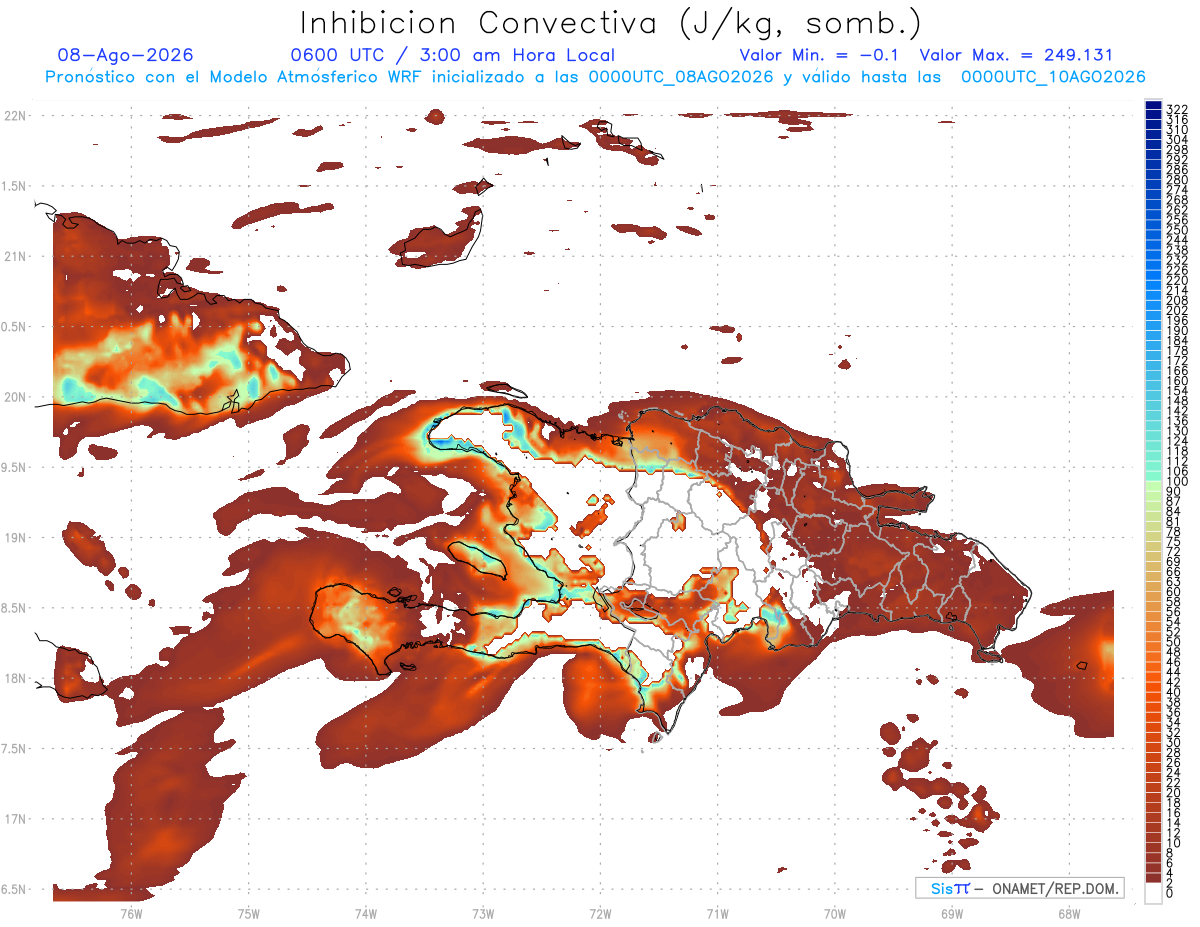Click the 71W longitude label
The width and height of the screenshot is (1200, 927).
coord(717,913)
